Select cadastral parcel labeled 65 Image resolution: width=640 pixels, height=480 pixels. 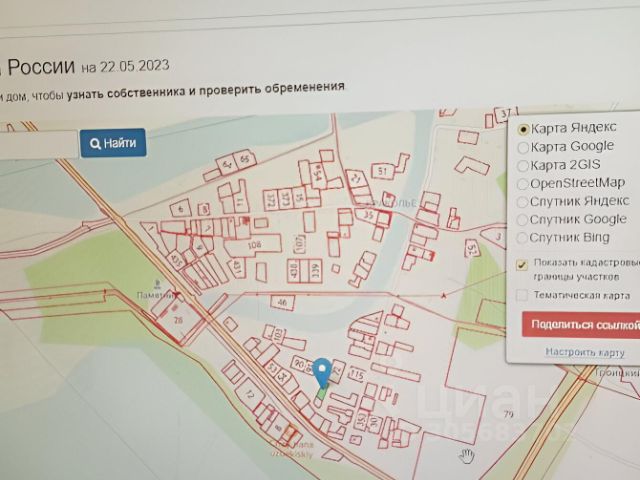(244, 158)
